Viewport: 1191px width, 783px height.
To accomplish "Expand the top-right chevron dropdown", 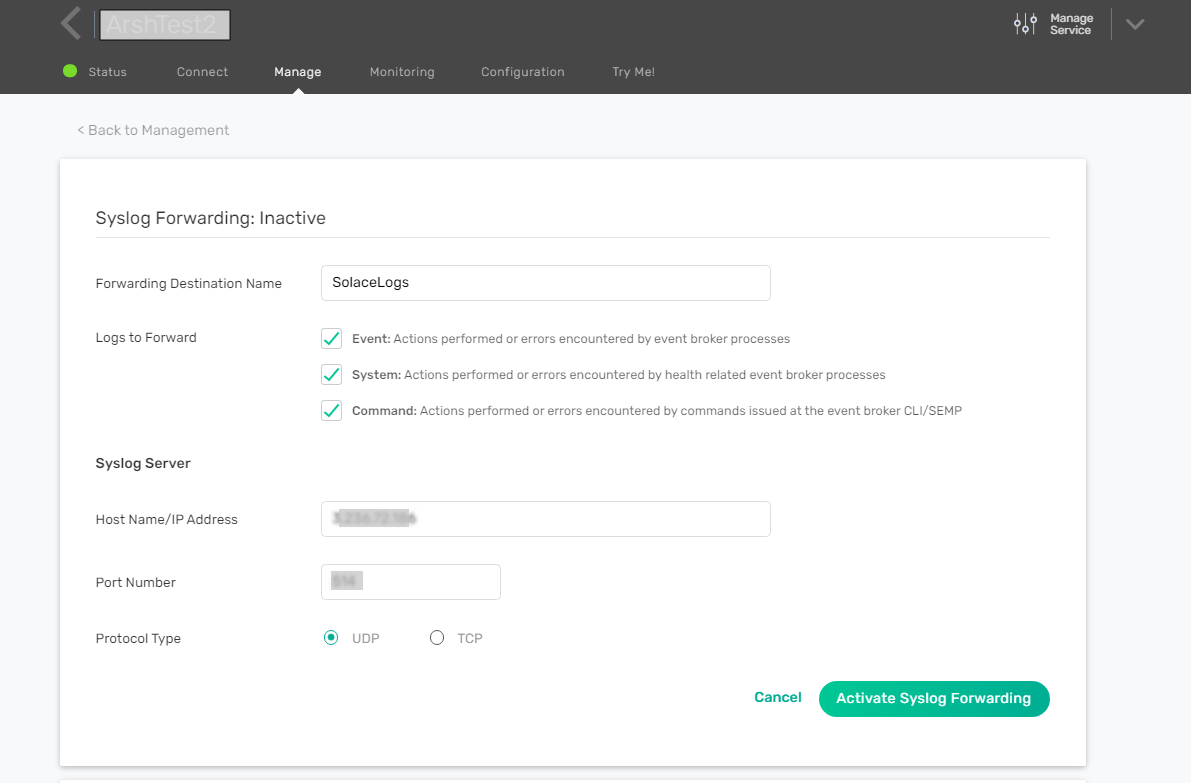I will (1134, 25).
